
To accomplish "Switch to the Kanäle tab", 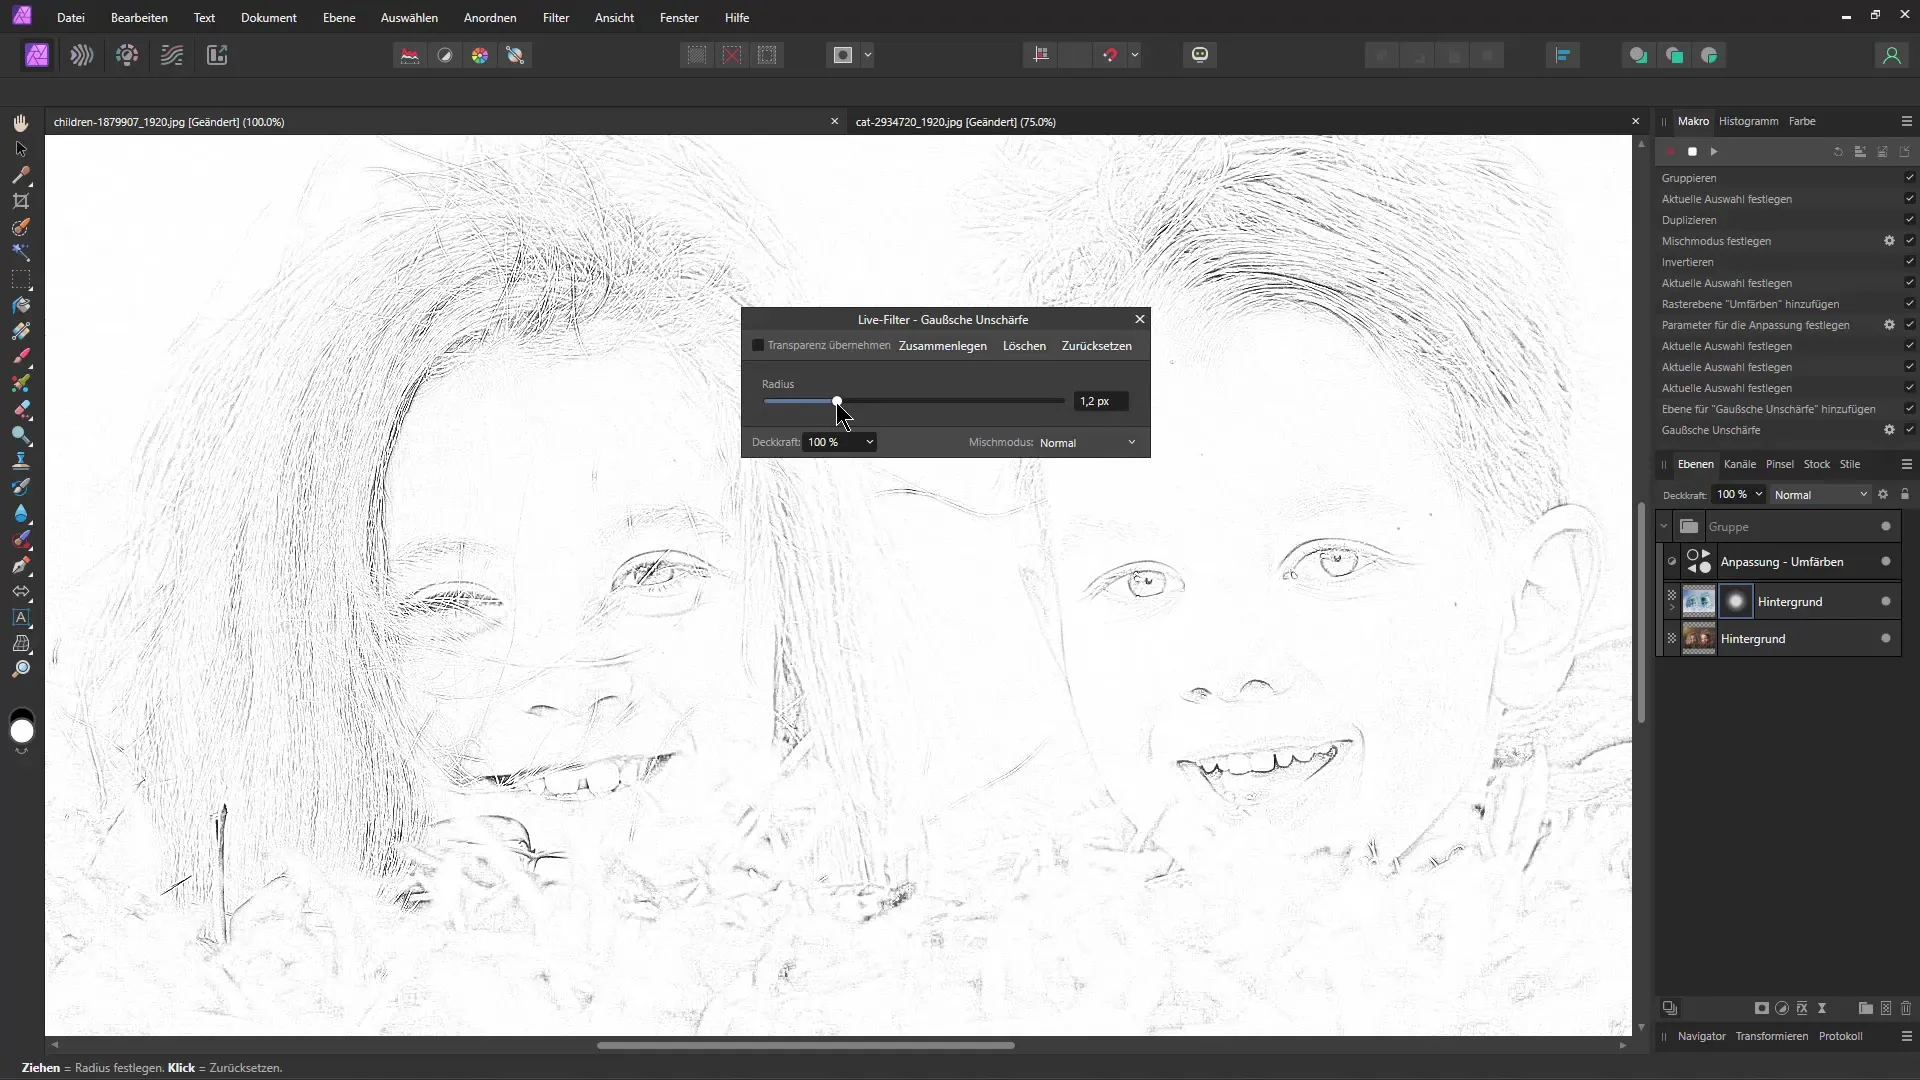I will click(x=1739, y=464).
